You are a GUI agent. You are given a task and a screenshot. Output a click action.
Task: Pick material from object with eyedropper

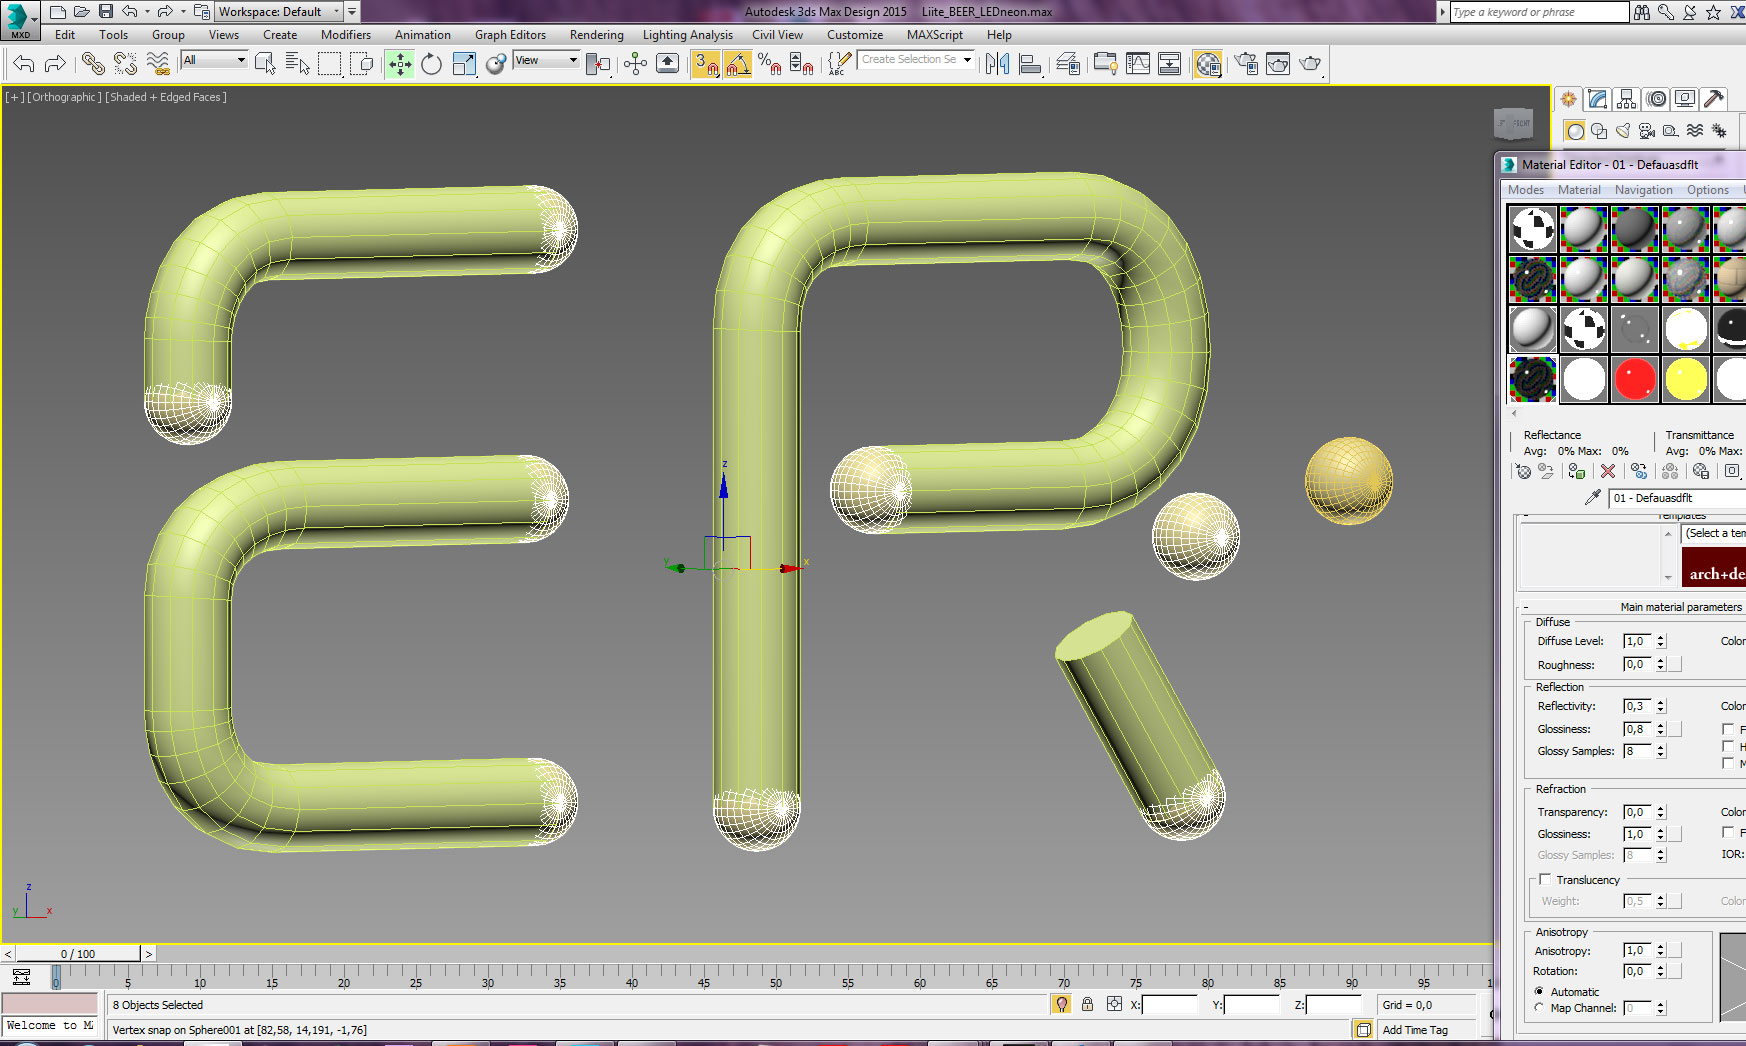tap(1592, 498)
